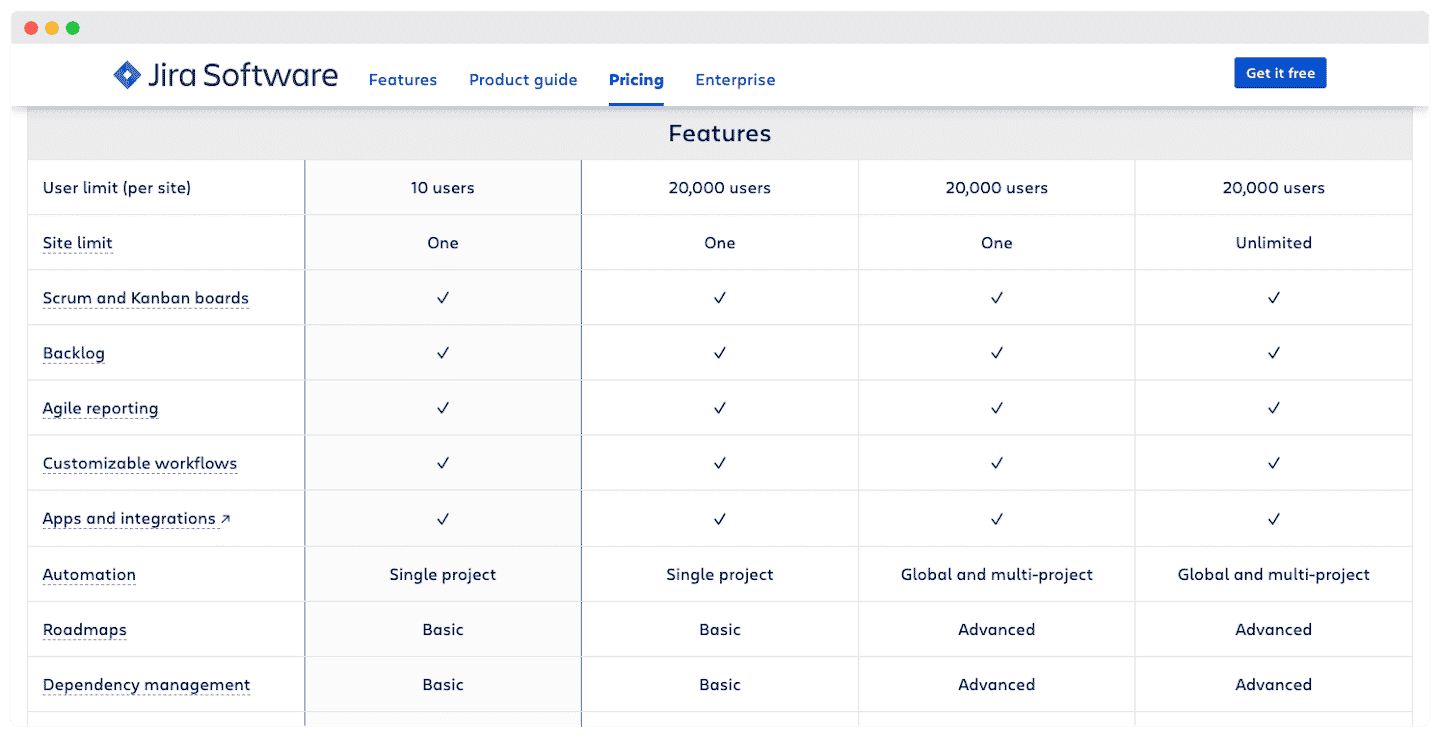The height and width of the screenshot is (737, 1440).
Task: Click the Customizable workflows link
Action: (140, 463)
